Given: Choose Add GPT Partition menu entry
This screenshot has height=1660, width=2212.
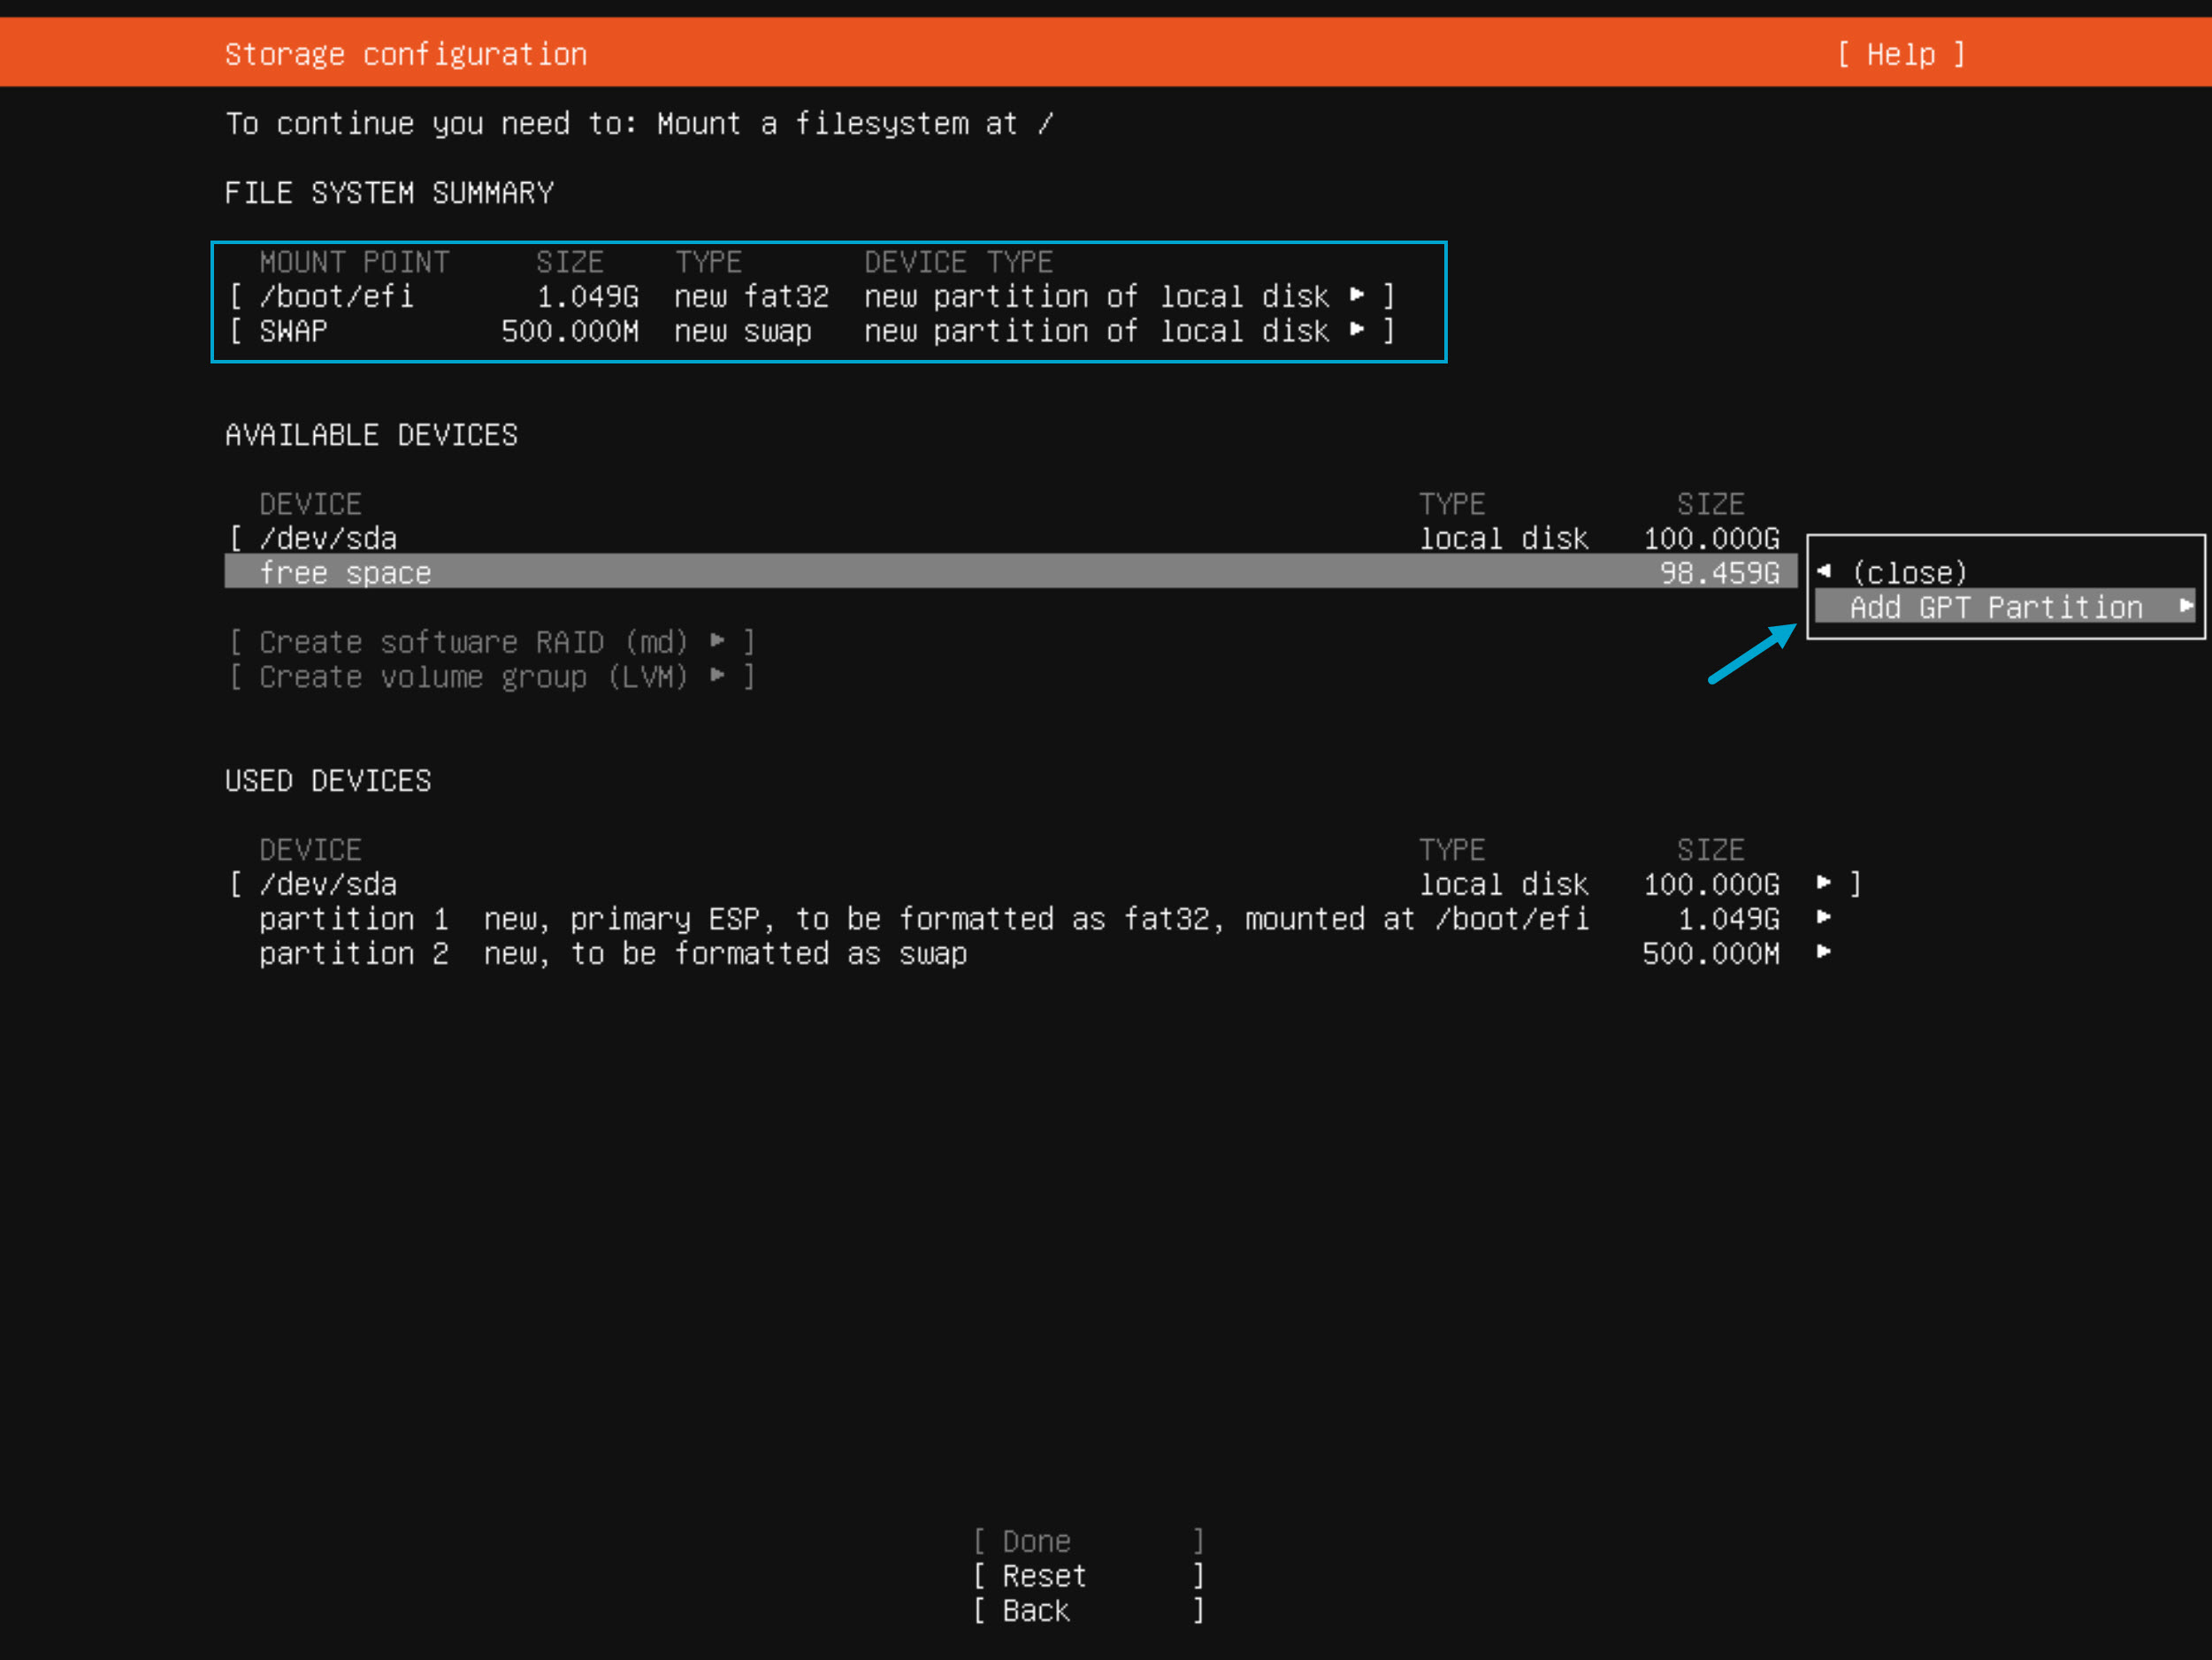Looking at the screenshot, I should (1996, 607).
